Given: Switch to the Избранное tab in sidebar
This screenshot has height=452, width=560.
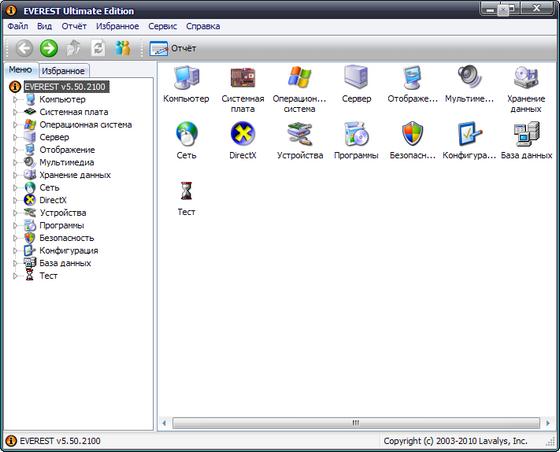Looking at the screenshot, I should (63, 71).
